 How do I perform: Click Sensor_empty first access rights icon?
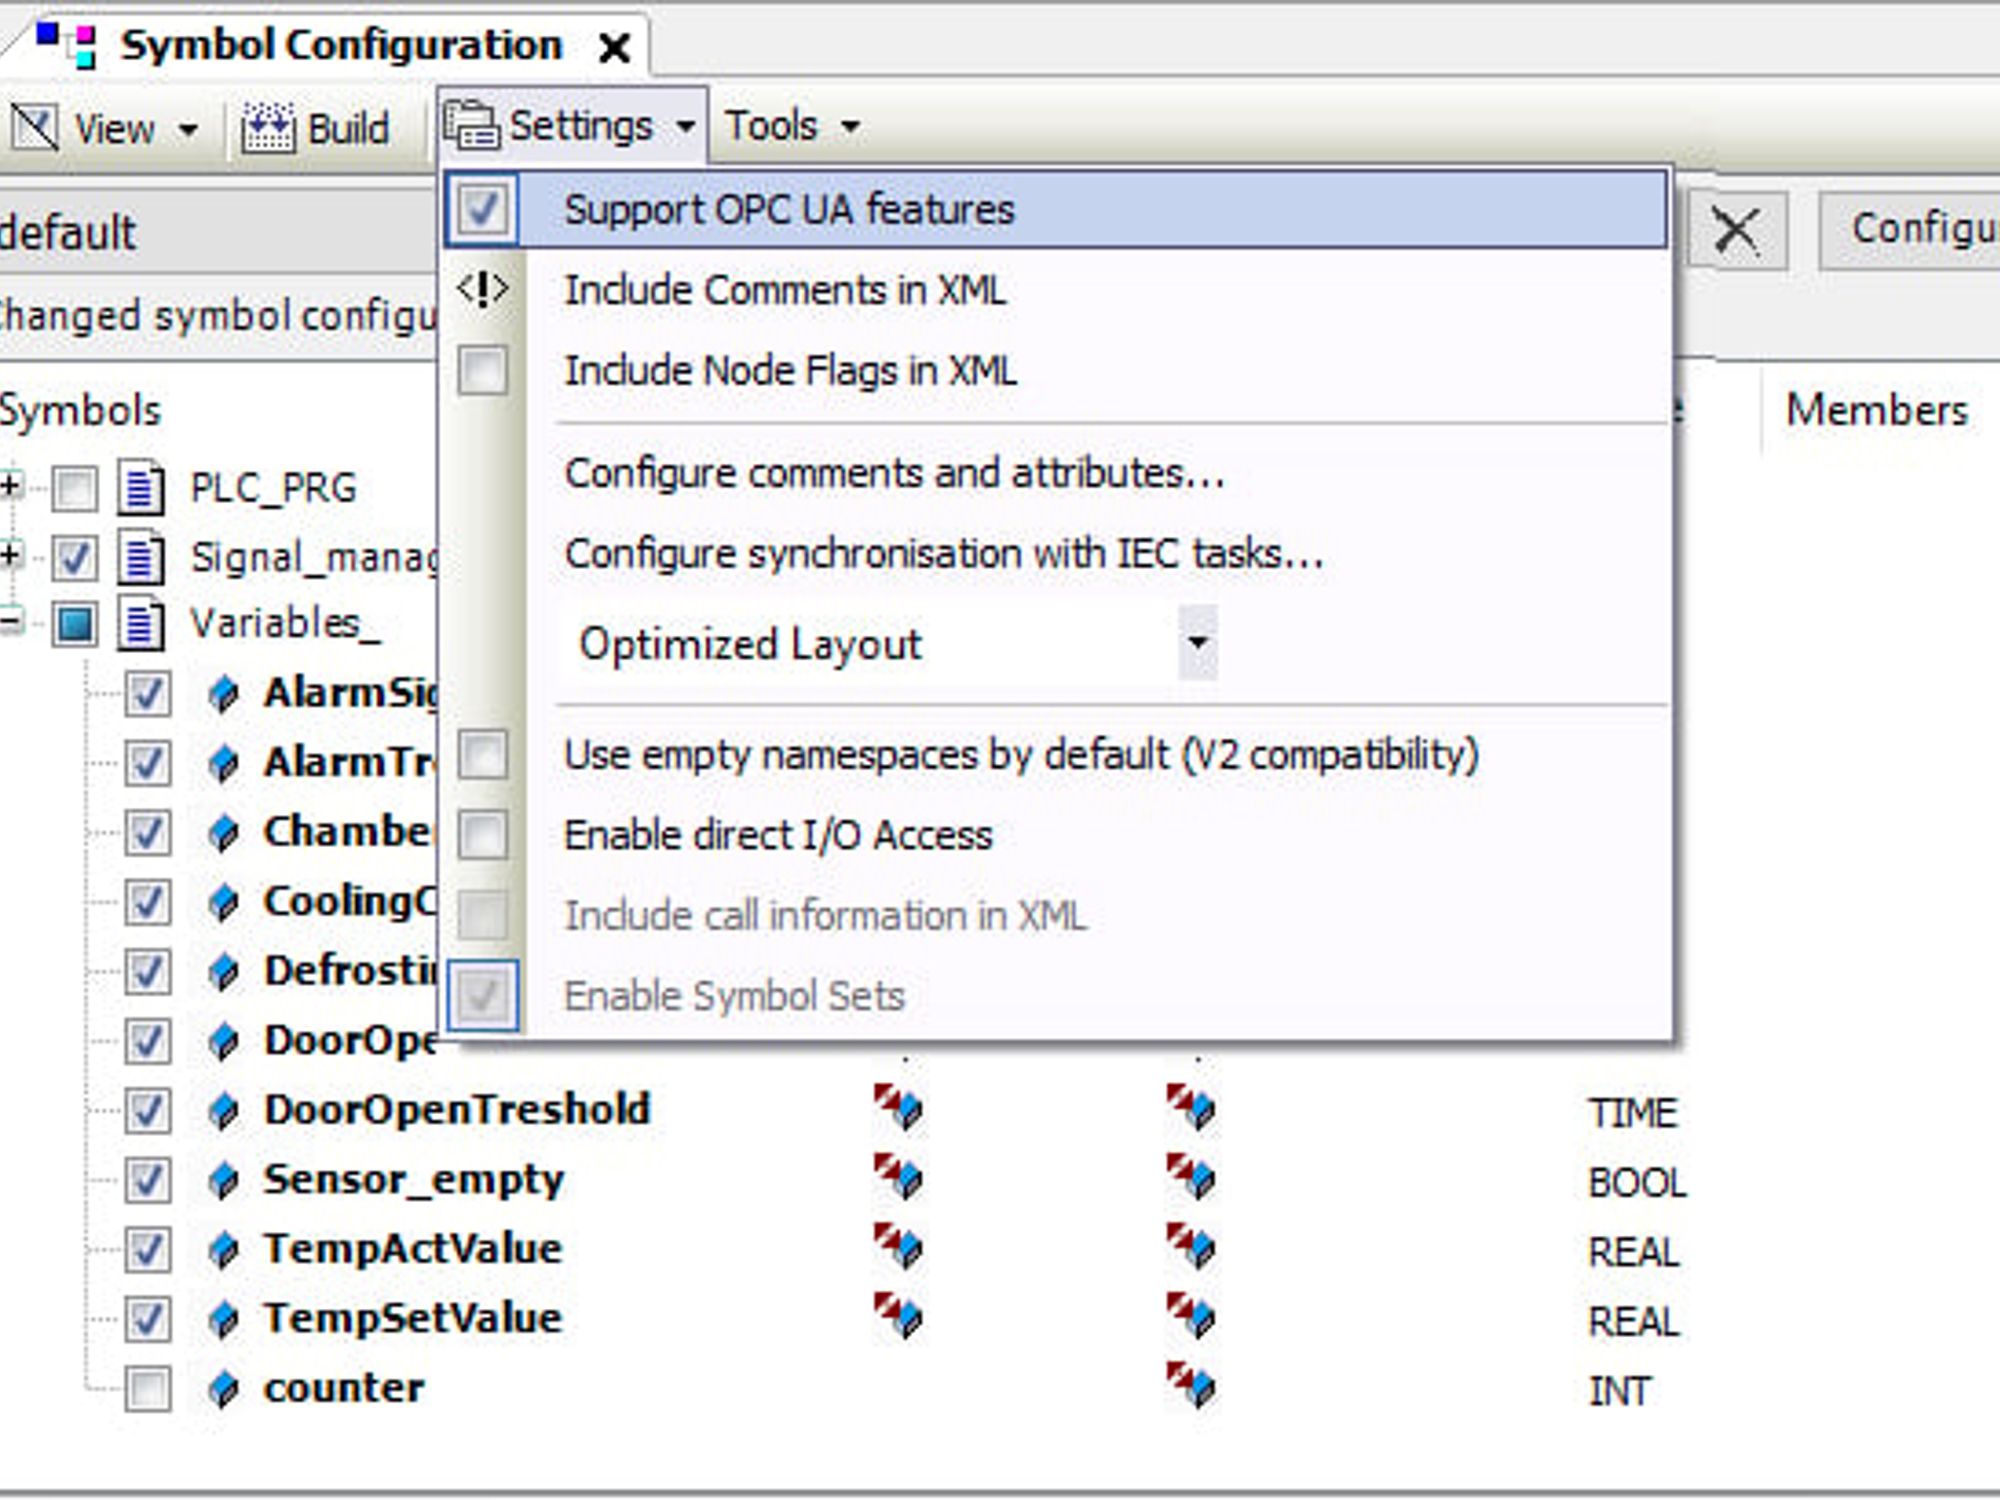(898, 1176)
